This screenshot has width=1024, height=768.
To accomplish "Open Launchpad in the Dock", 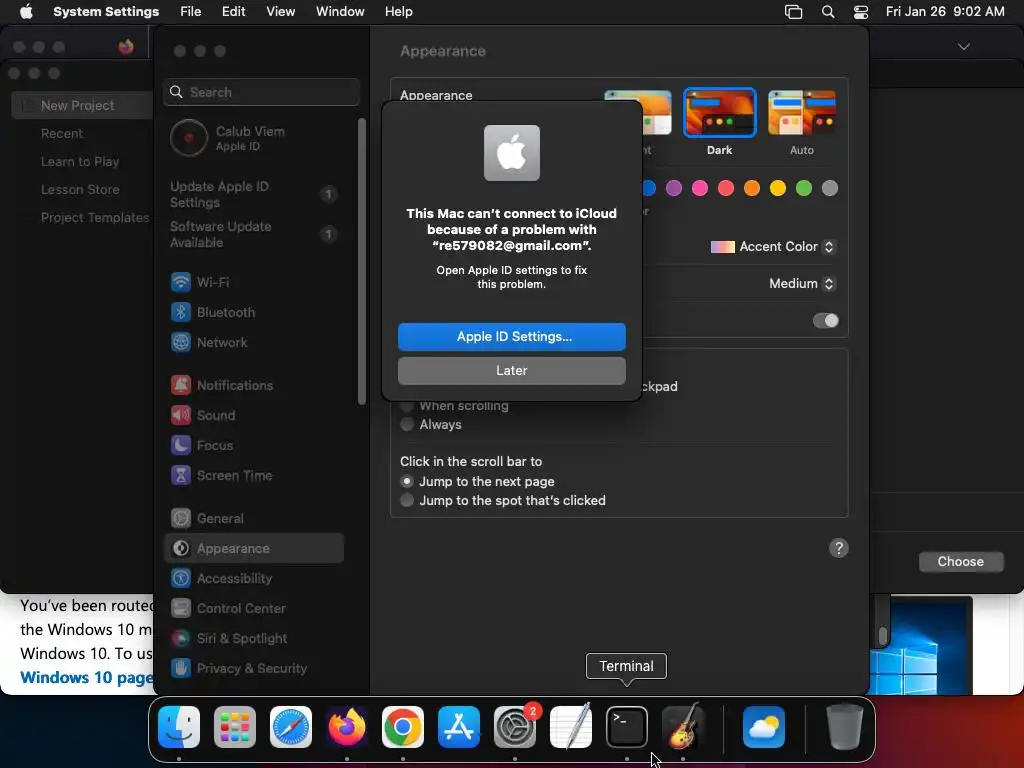I will point(235,727).
